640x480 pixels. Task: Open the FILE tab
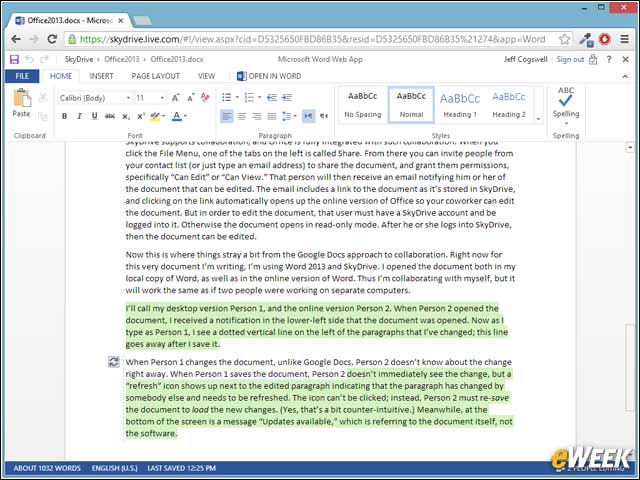point(22,76)
